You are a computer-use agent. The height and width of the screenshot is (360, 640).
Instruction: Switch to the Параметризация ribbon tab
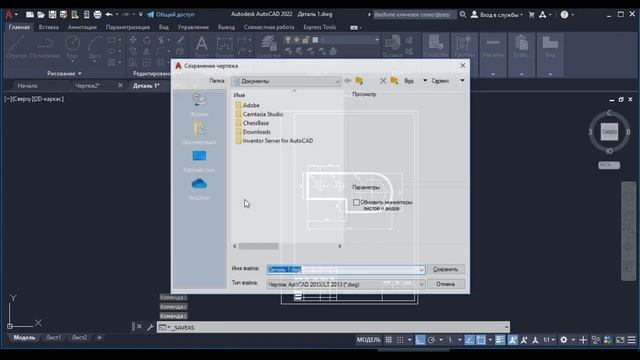click(128, 27)
